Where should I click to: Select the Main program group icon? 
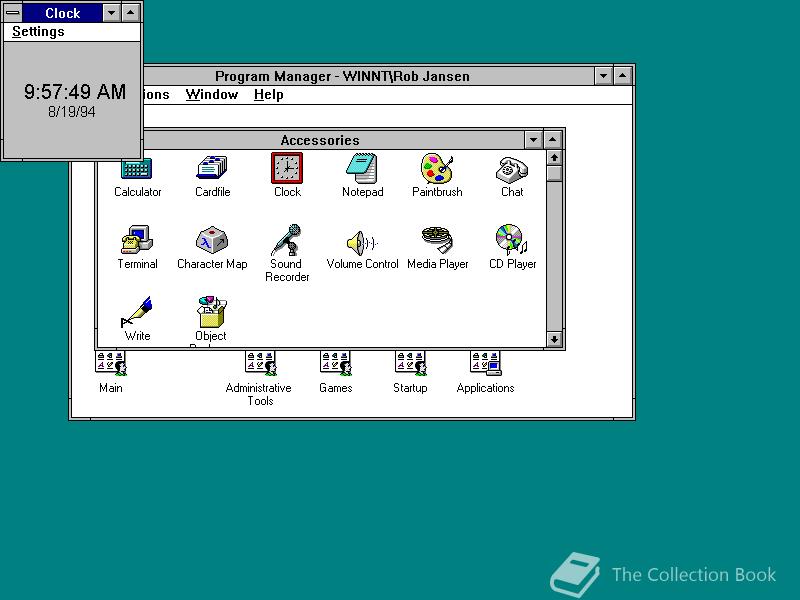click(111, 364)
